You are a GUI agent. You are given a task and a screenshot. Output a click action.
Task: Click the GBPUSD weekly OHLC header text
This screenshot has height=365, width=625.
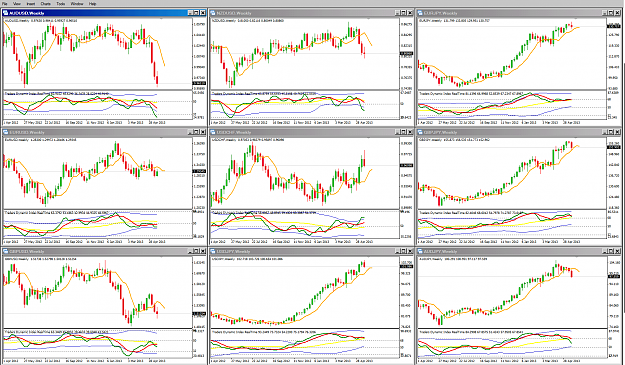41,259
